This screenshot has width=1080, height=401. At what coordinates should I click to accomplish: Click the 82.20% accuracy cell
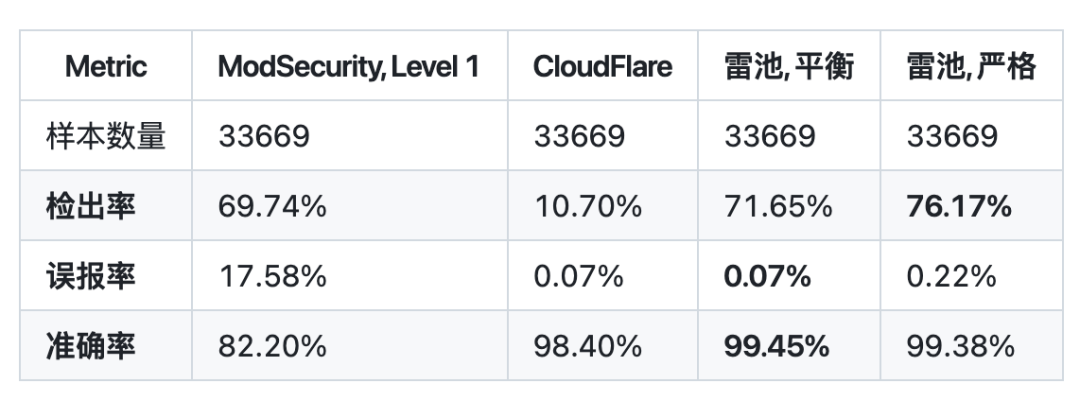pos(272,346)
